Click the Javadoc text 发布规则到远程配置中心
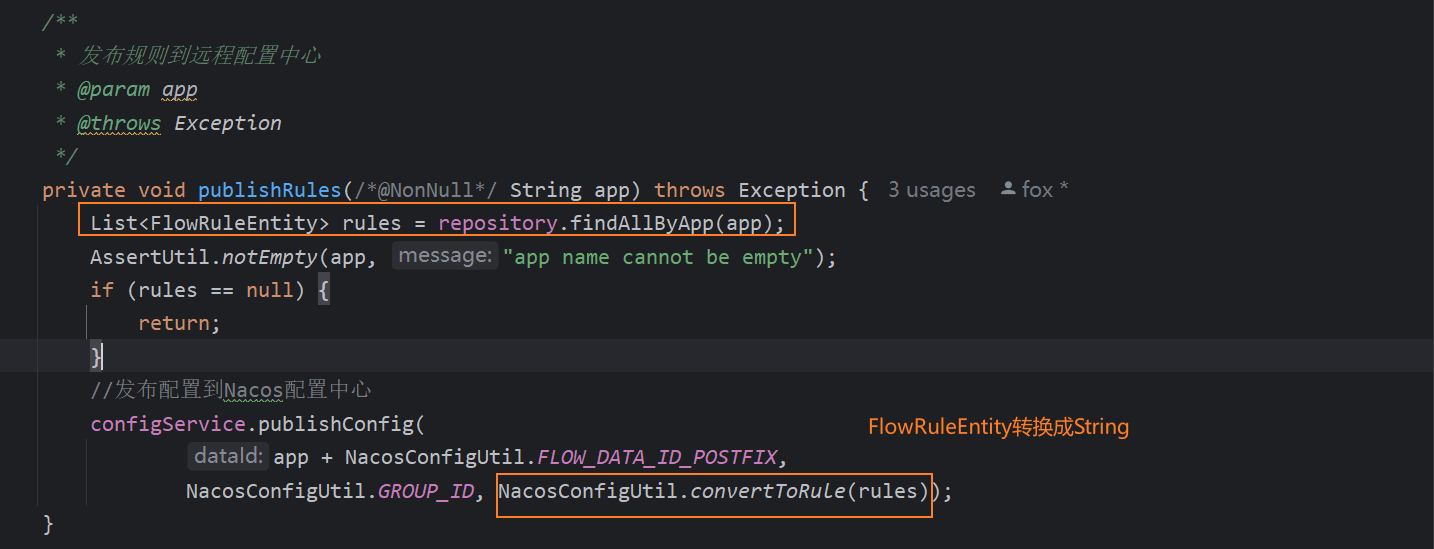This screenshot has height=549, width=1434. (x=200, y=56)
